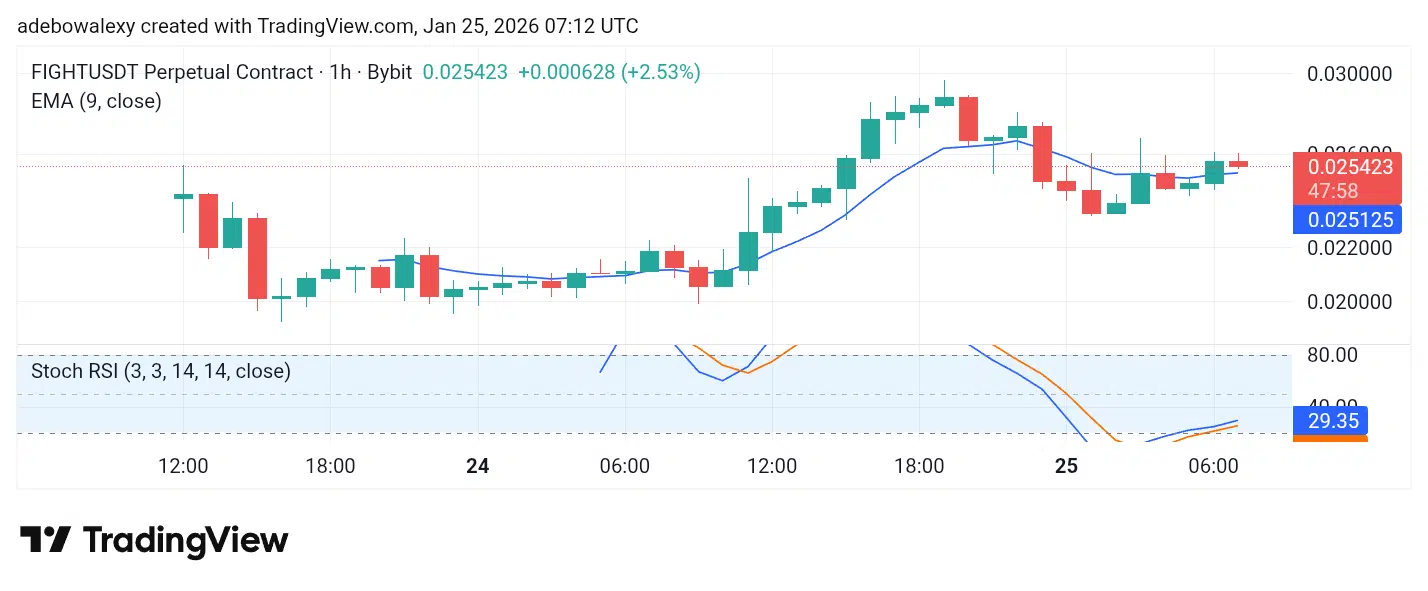Screen dimensions: 1428x591
Task: Click the 0.022000 price axis label
Action: tap(1348, 248)
